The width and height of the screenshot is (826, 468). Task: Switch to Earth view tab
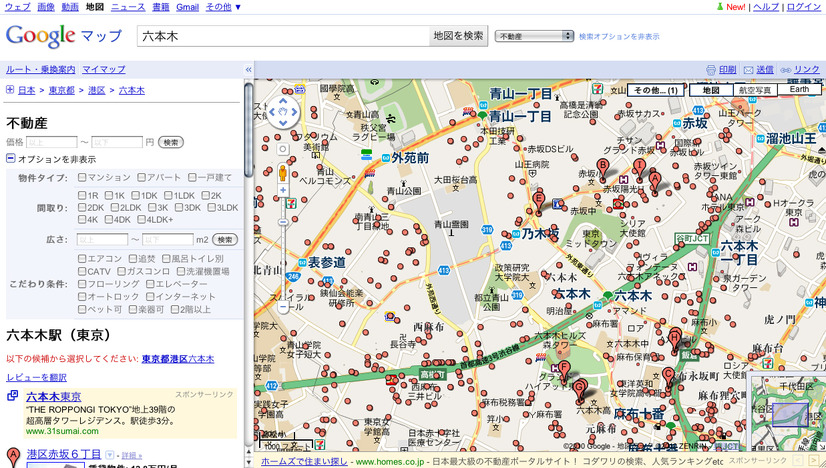799,90
